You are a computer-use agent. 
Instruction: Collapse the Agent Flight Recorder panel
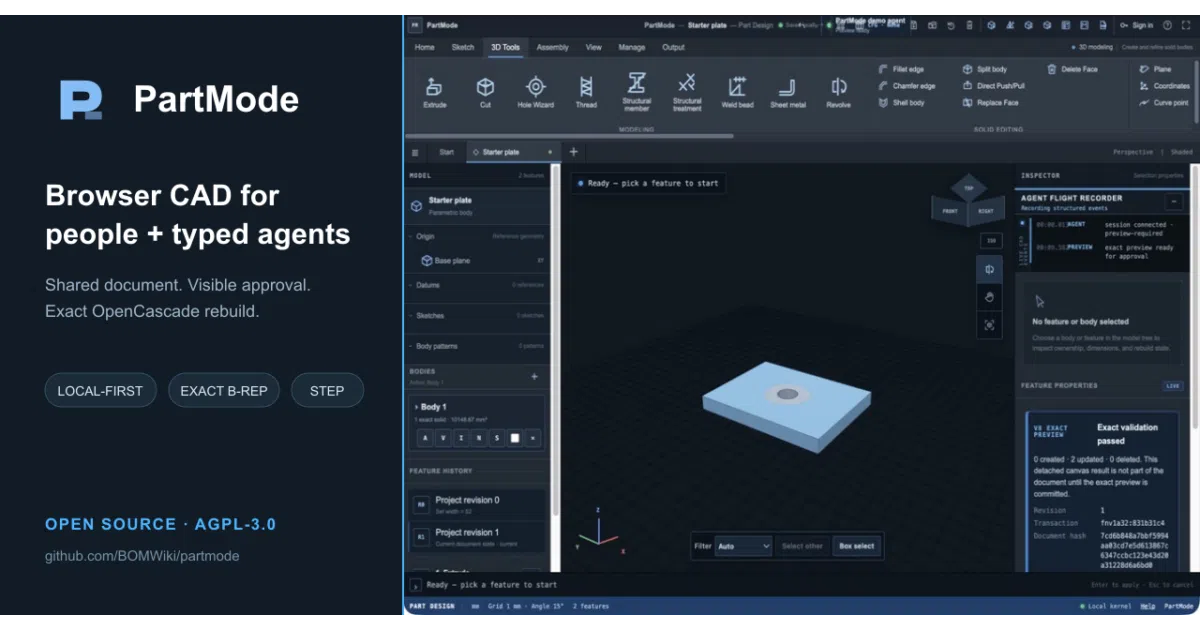pyautogui.click(x=1174, y=201)
